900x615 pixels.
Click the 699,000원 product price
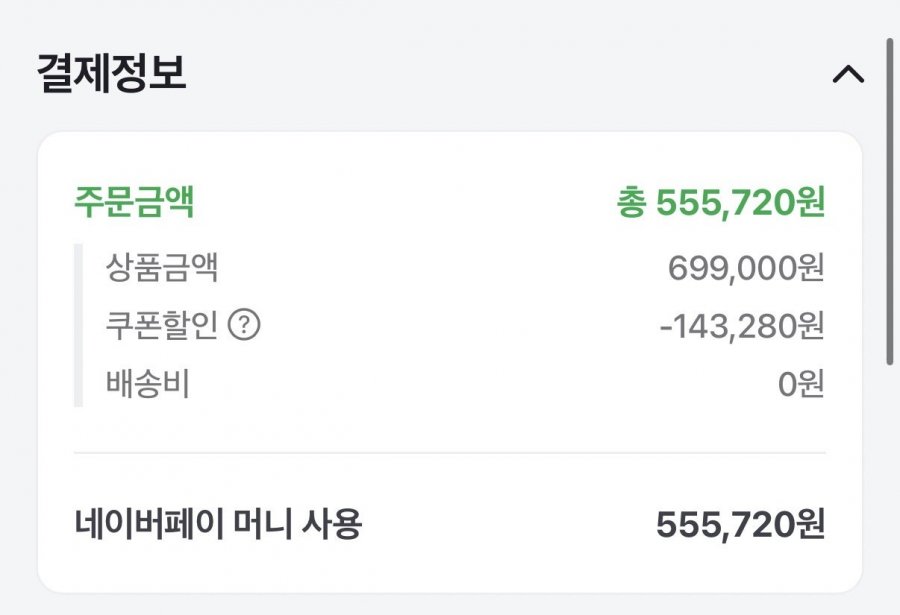tap(746, 268)
